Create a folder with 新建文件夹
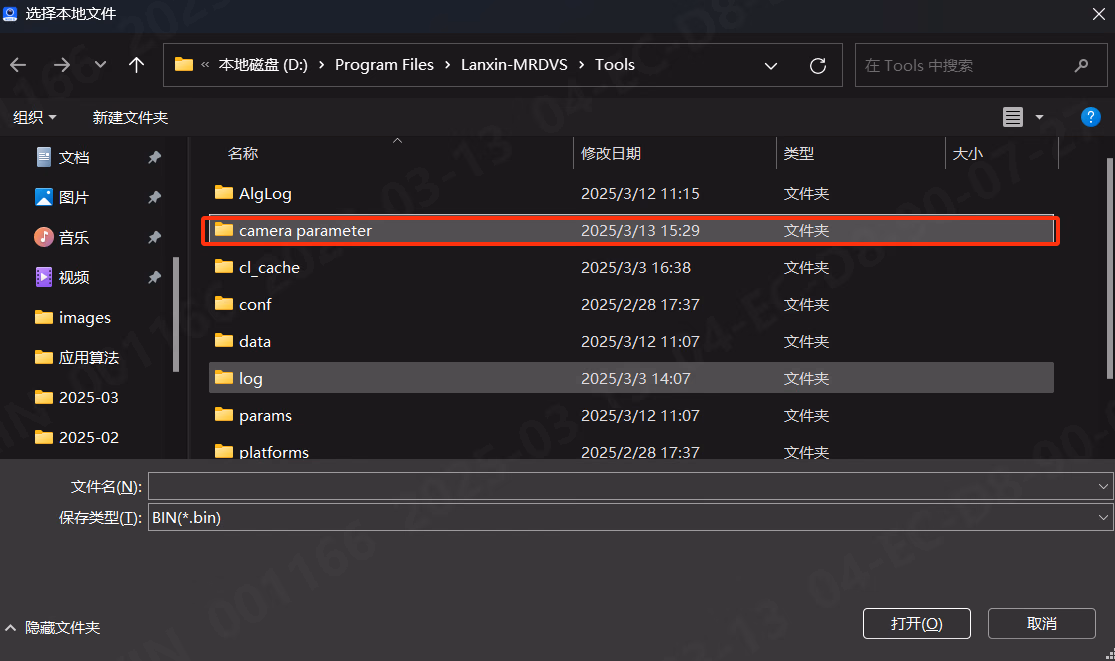 click(x=130, y=117)
